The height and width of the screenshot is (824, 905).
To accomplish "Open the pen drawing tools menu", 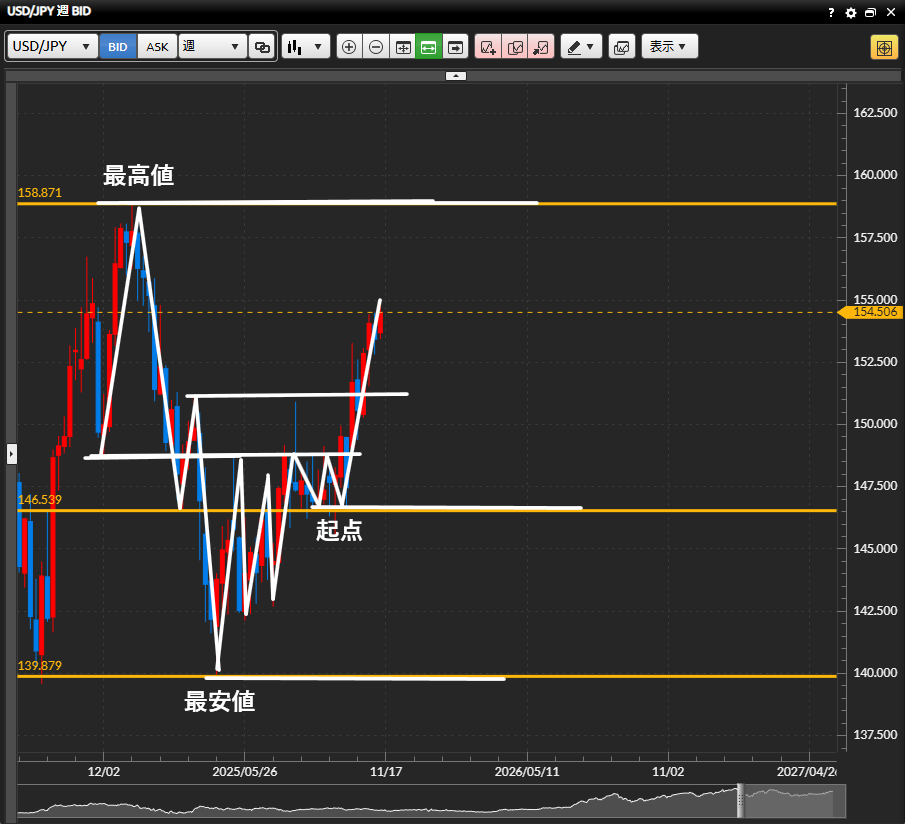I will pyautogui.click(x=580, y=47).
